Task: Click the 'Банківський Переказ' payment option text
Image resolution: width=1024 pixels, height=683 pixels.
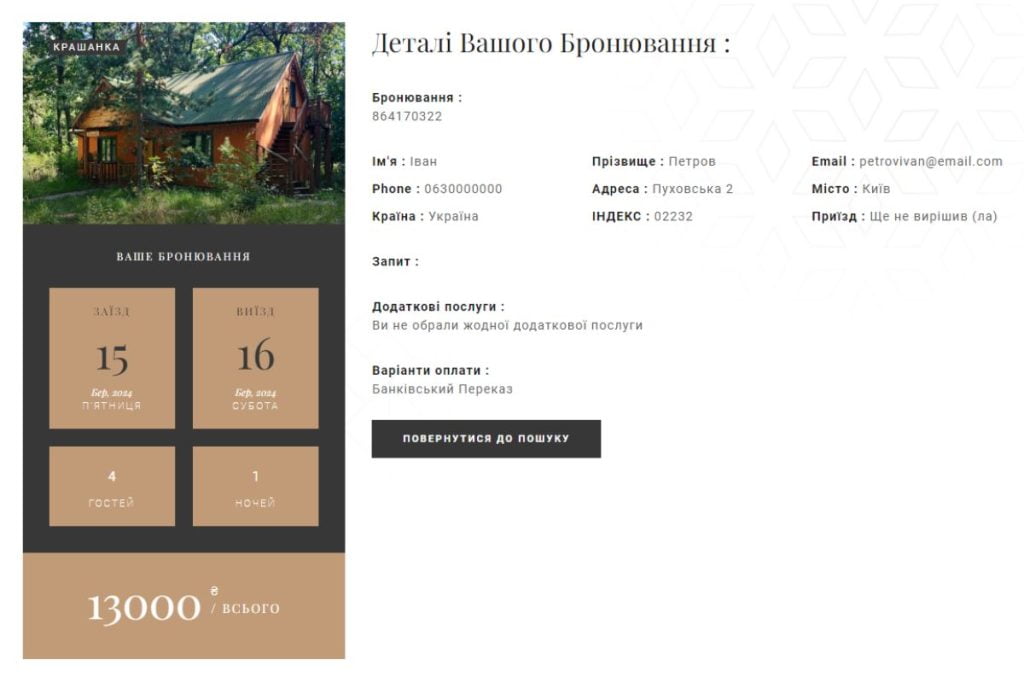Action: tap(442, 389)
